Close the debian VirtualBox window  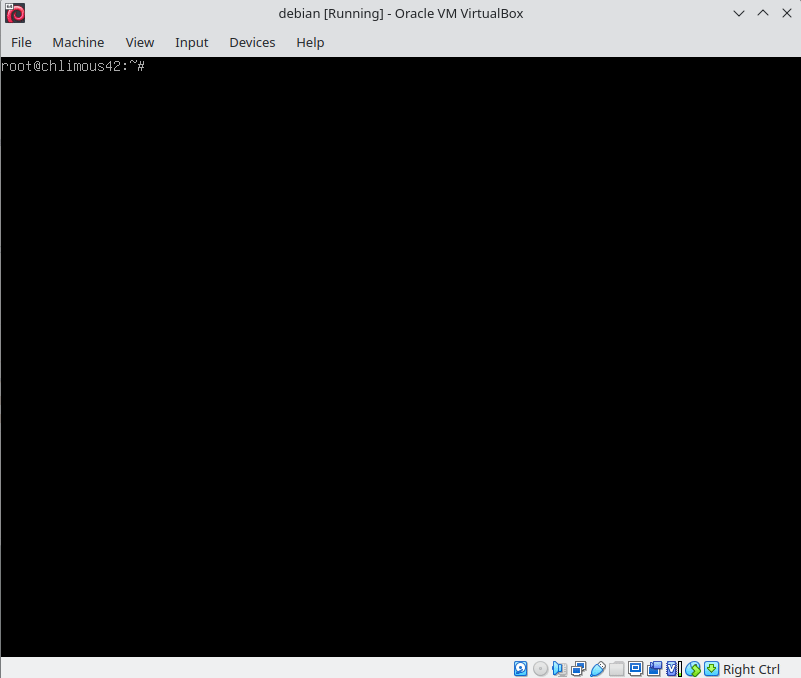click(x=787, y=13)
